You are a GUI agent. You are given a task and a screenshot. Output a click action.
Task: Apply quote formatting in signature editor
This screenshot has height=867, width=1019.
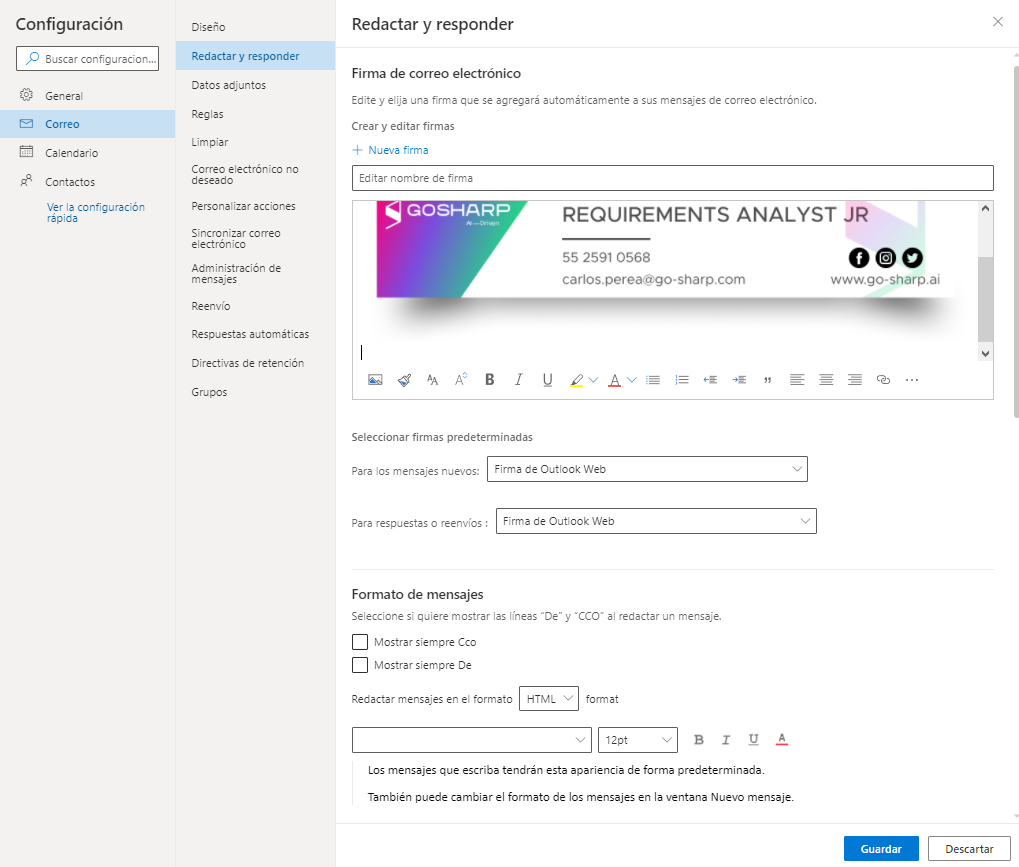click(767, 380)
